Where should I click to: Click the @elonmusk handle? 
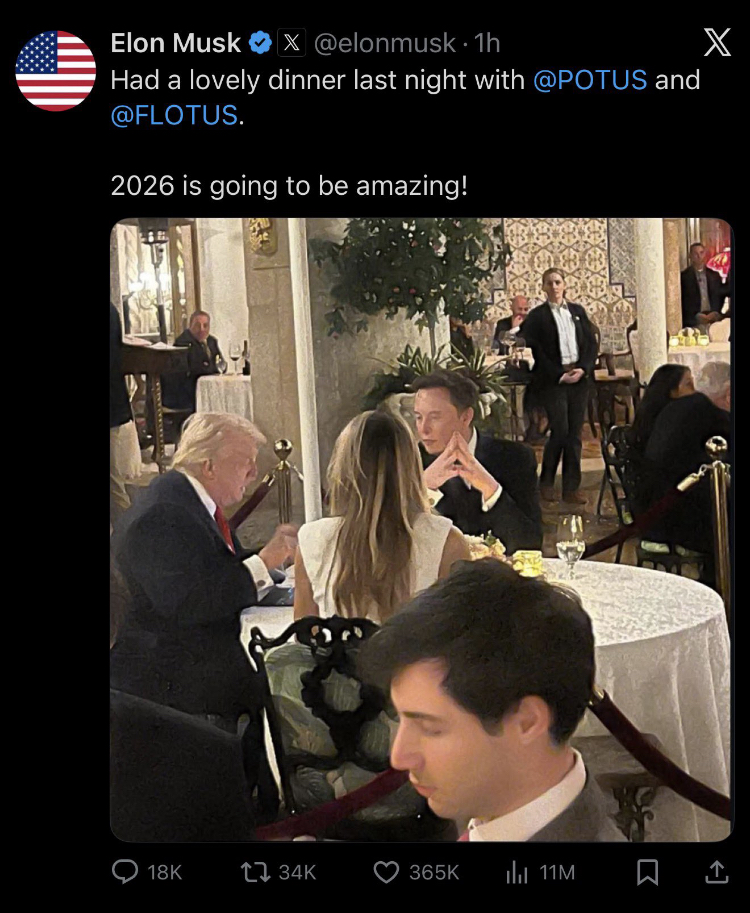tap(385, 43)
